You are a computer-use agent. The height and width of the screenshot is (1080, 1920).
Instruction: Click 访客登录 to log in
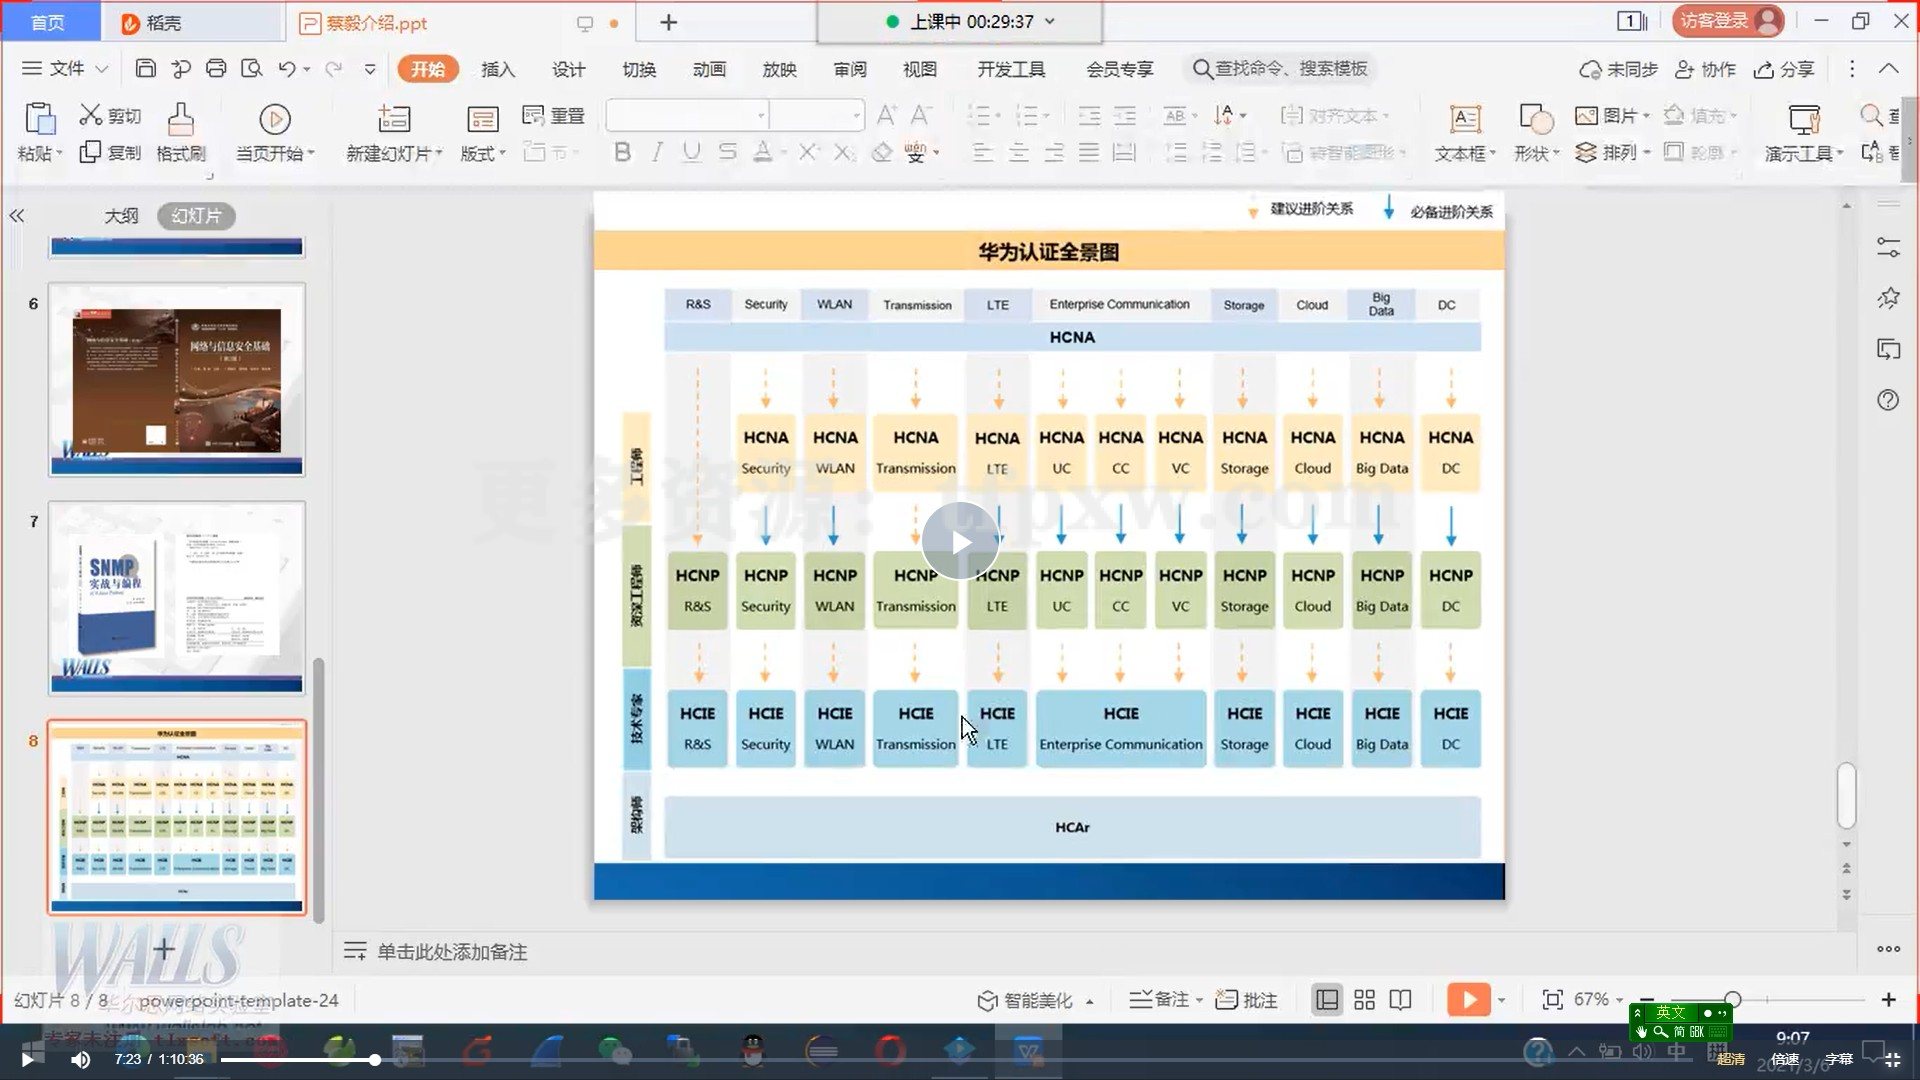pyautogui.click(x=1715, y=20)
